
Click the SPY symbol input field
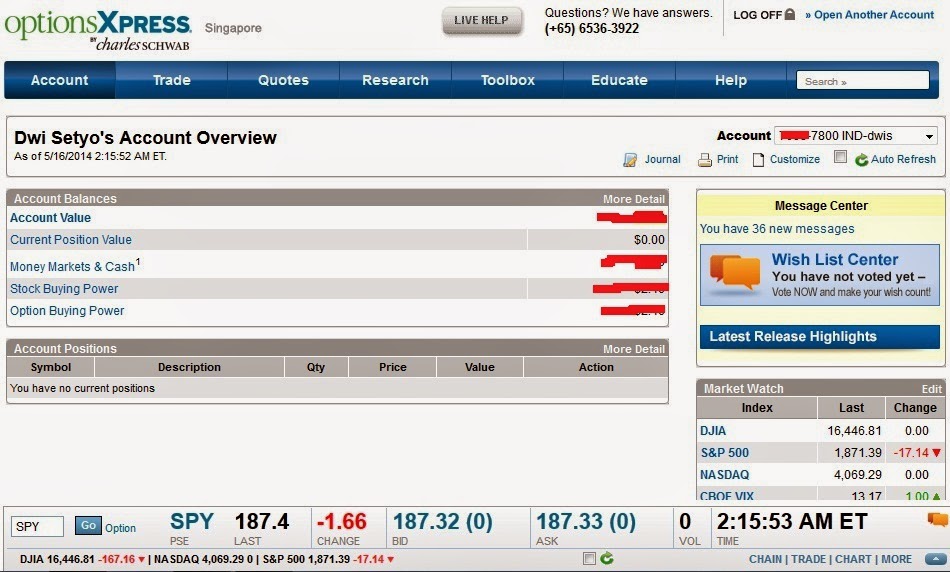tap(37, 527)
